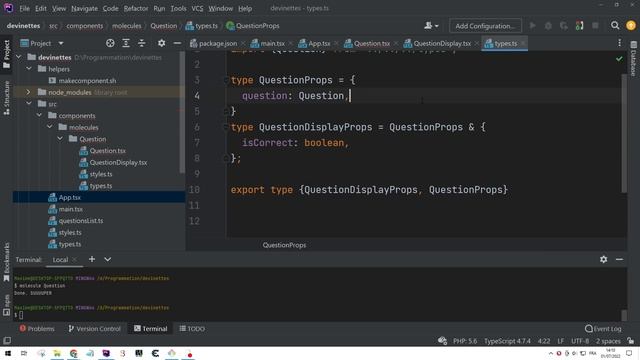Hide the terminal panel with minus icon
Image resolution: width=640 pixels, height=360 pixels.
point(619,260)
